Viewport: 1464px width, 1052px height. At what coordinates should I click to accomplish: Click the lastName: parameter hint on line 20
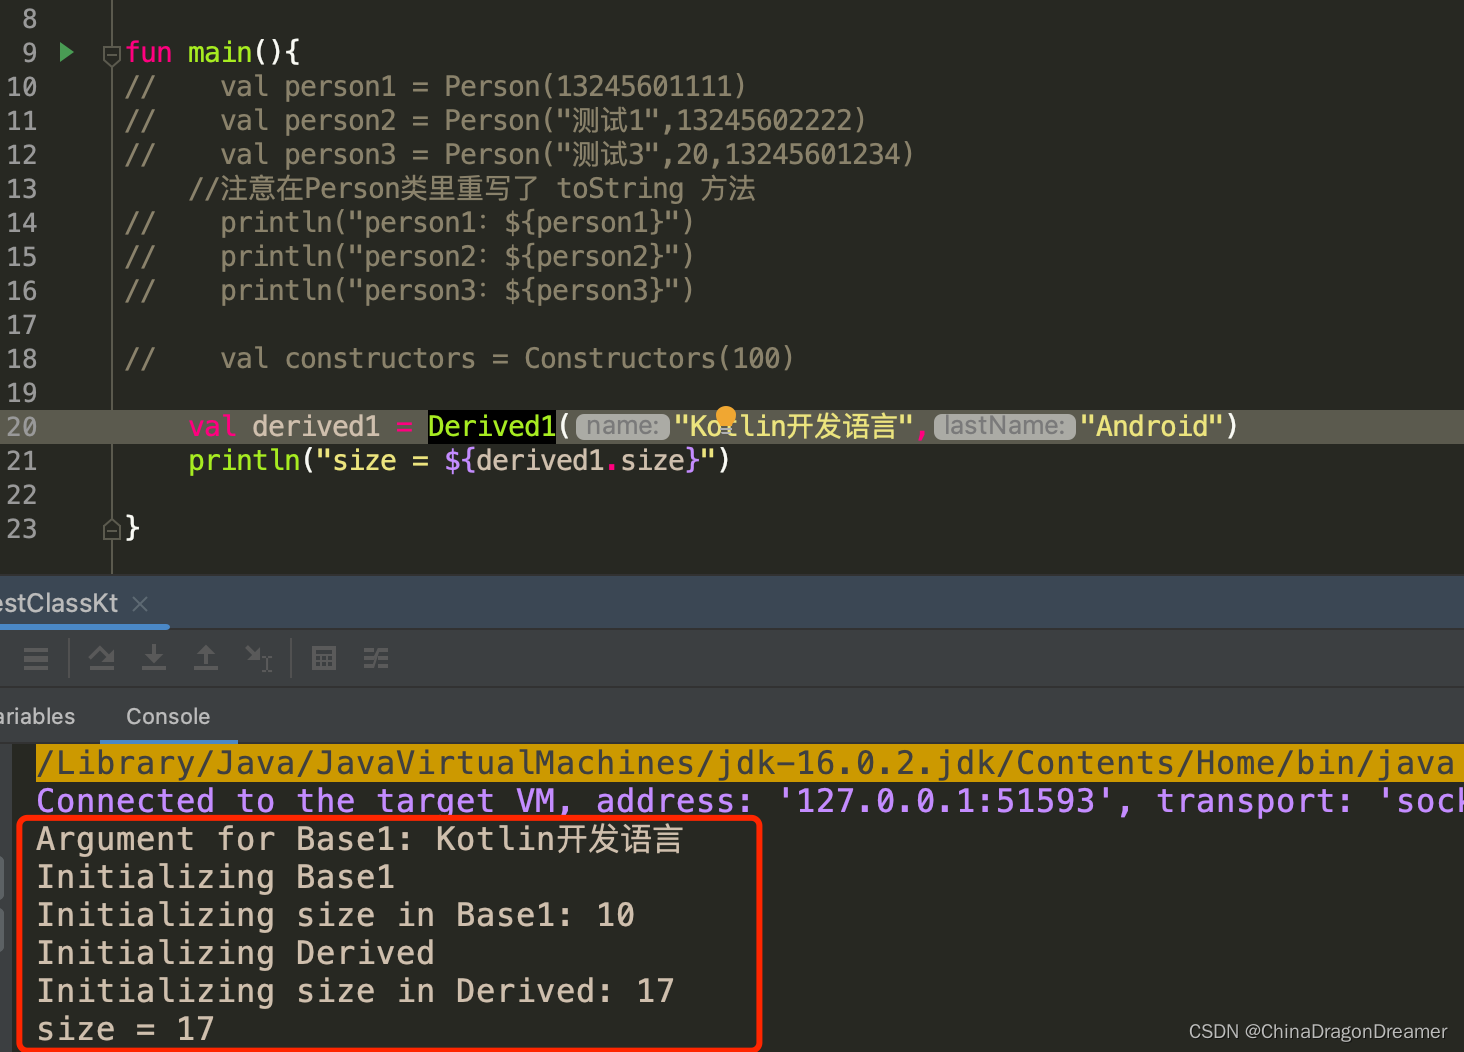click(x=1004, y=427)
